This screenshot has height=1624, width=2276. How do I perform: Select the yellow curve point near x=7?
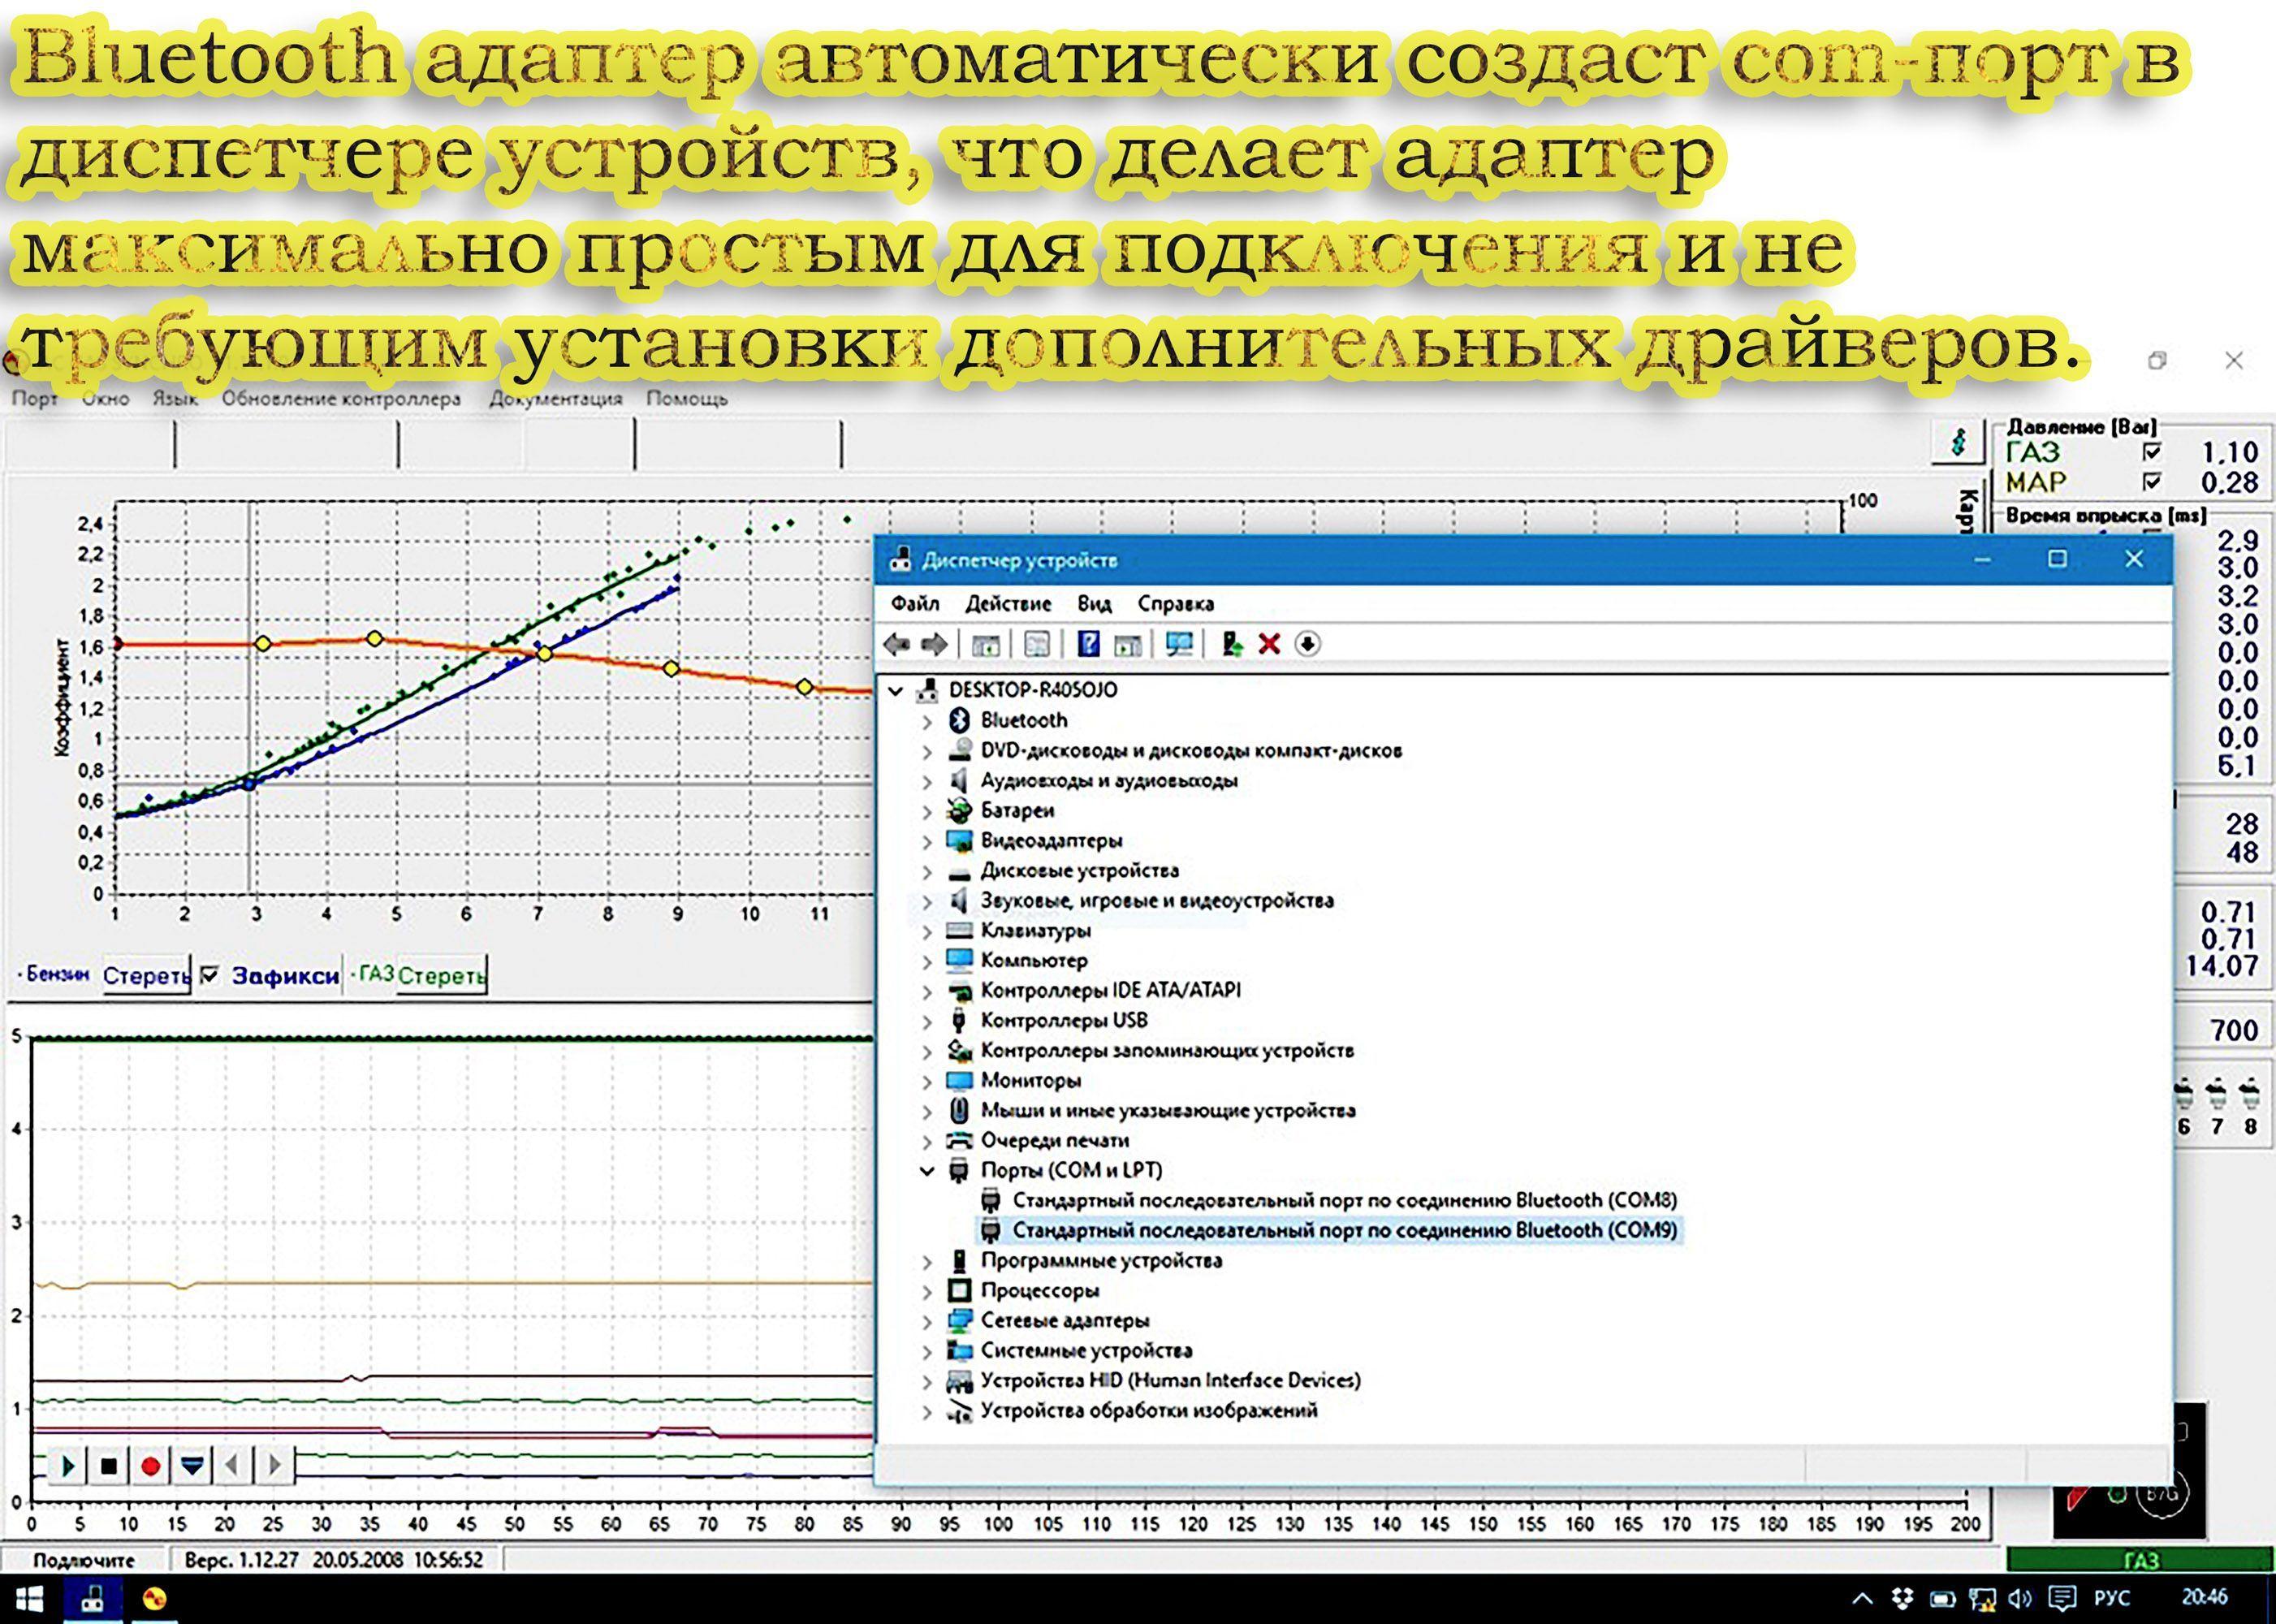tap(544, 654)
